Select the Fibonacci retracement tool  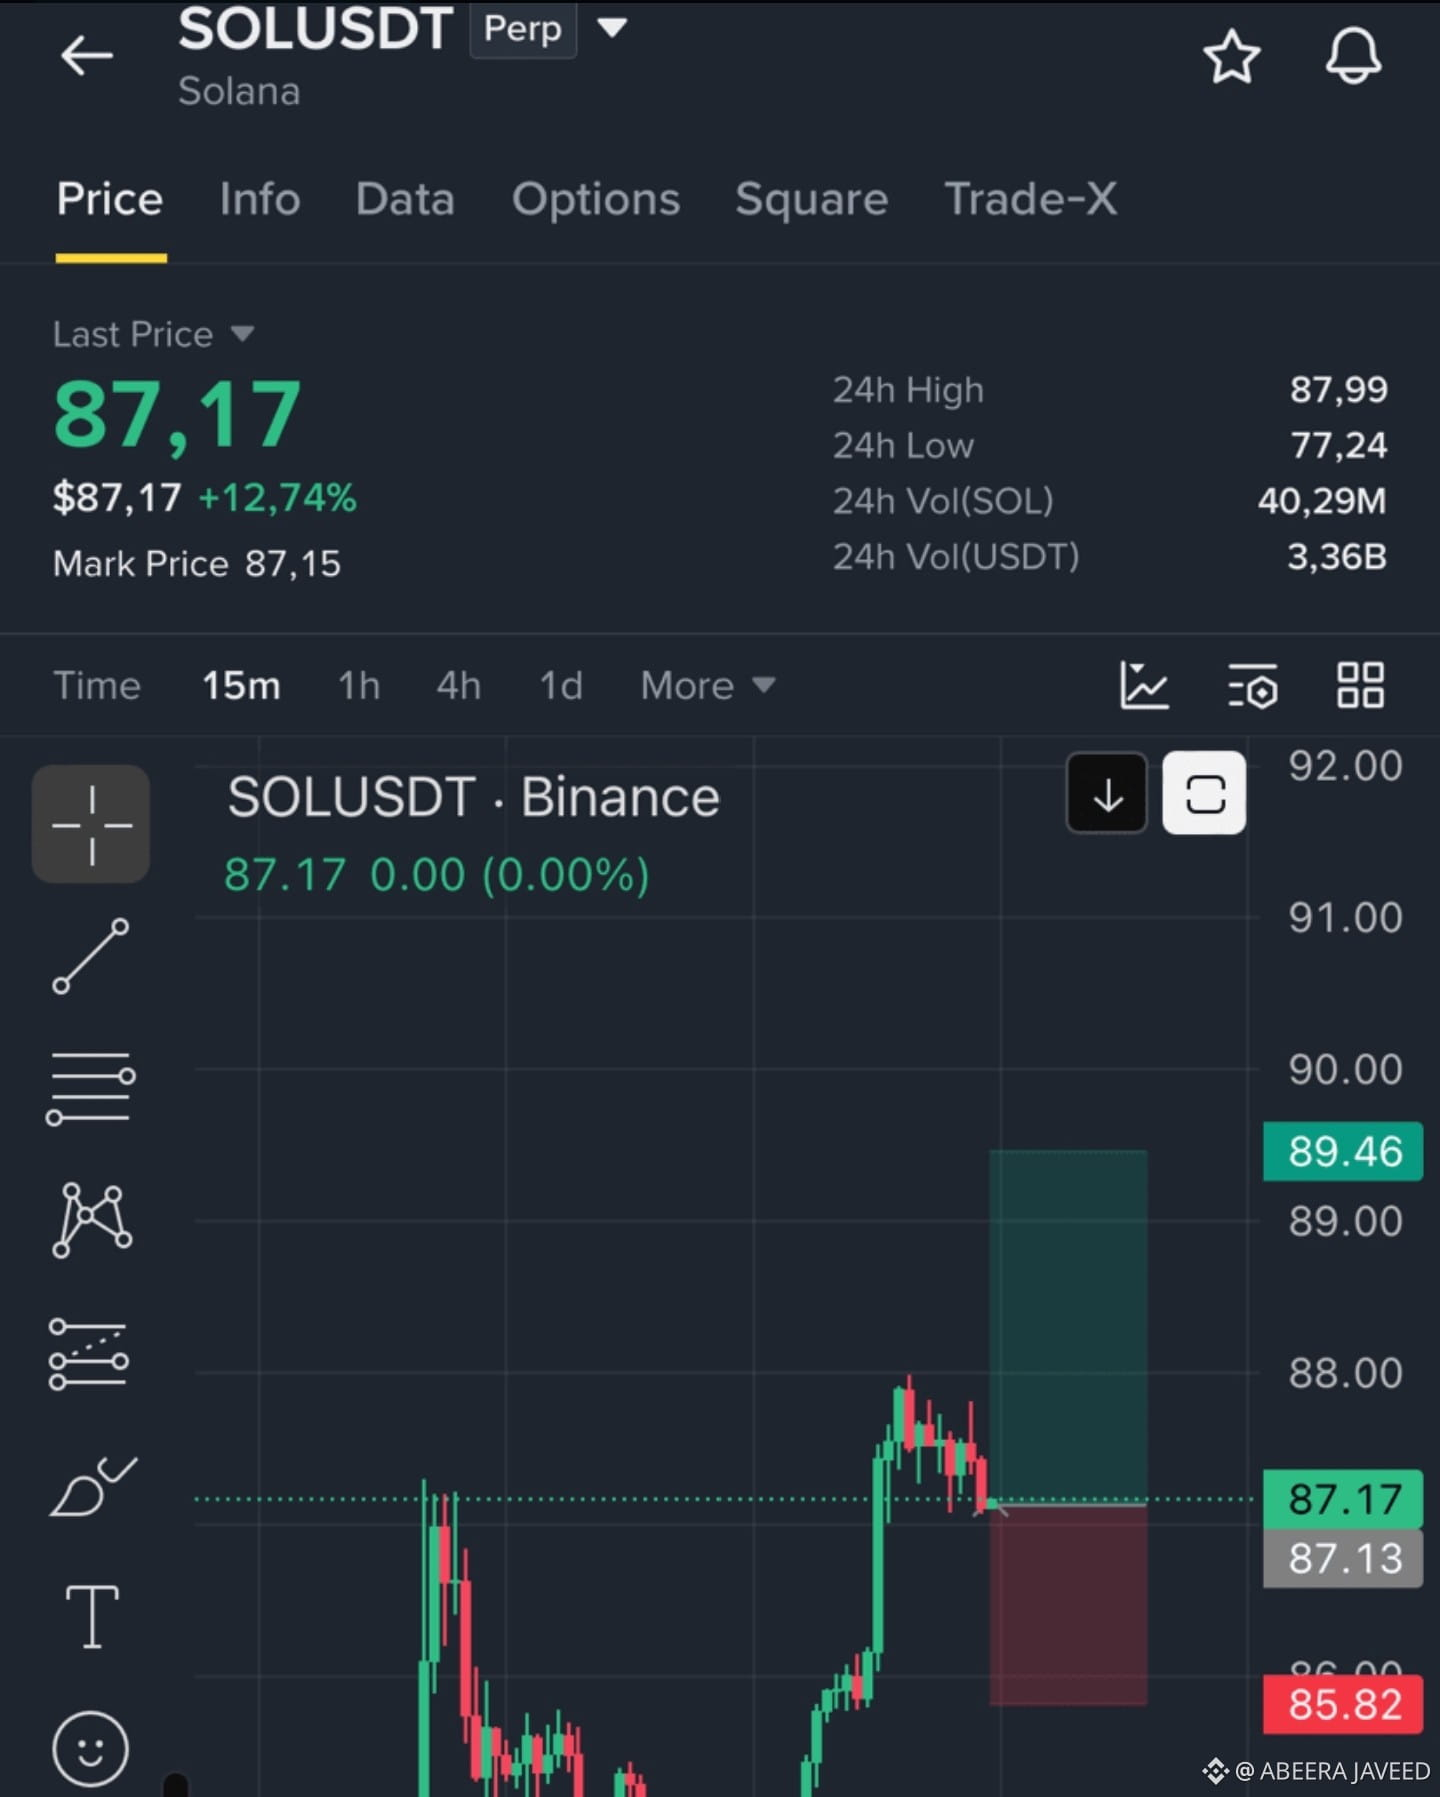click(x=89, y=1354)
